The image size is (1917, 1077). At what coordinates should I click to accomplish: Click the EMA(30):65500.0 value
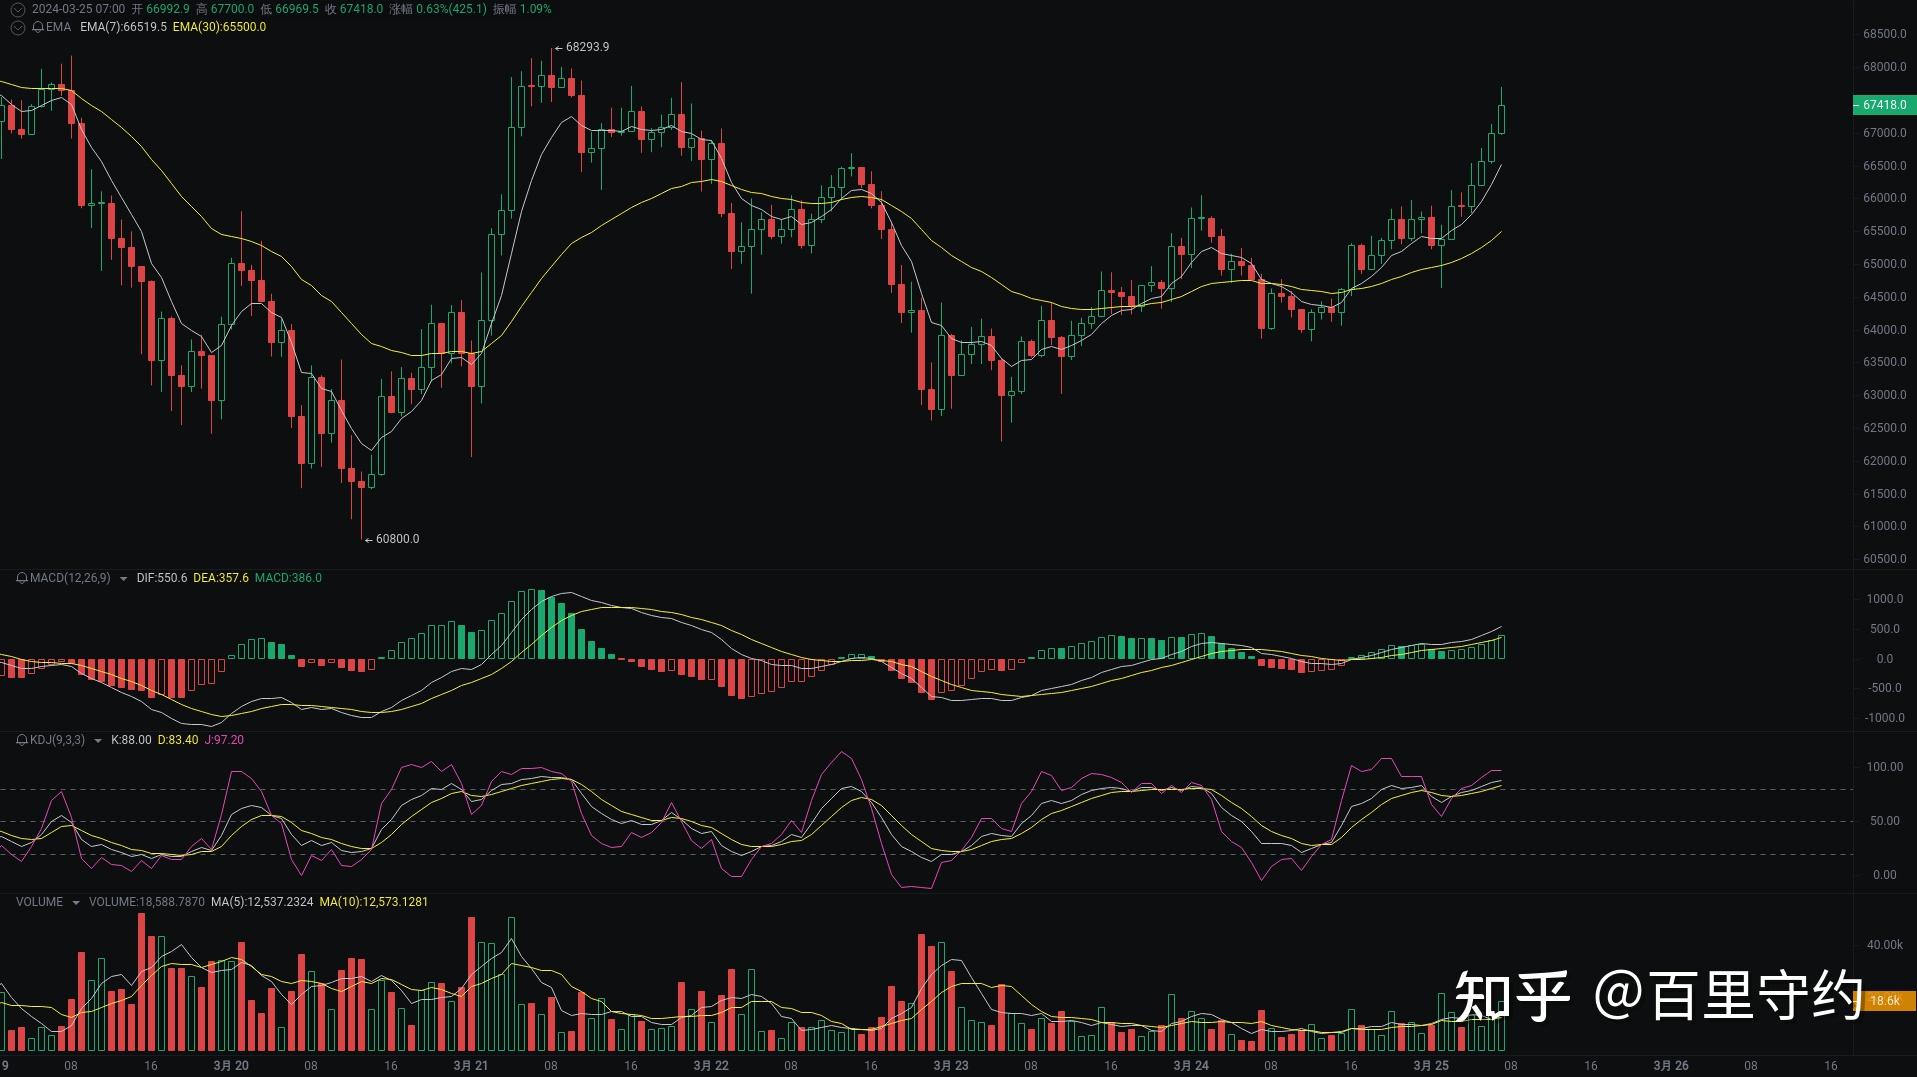click(x=219, y=27)
